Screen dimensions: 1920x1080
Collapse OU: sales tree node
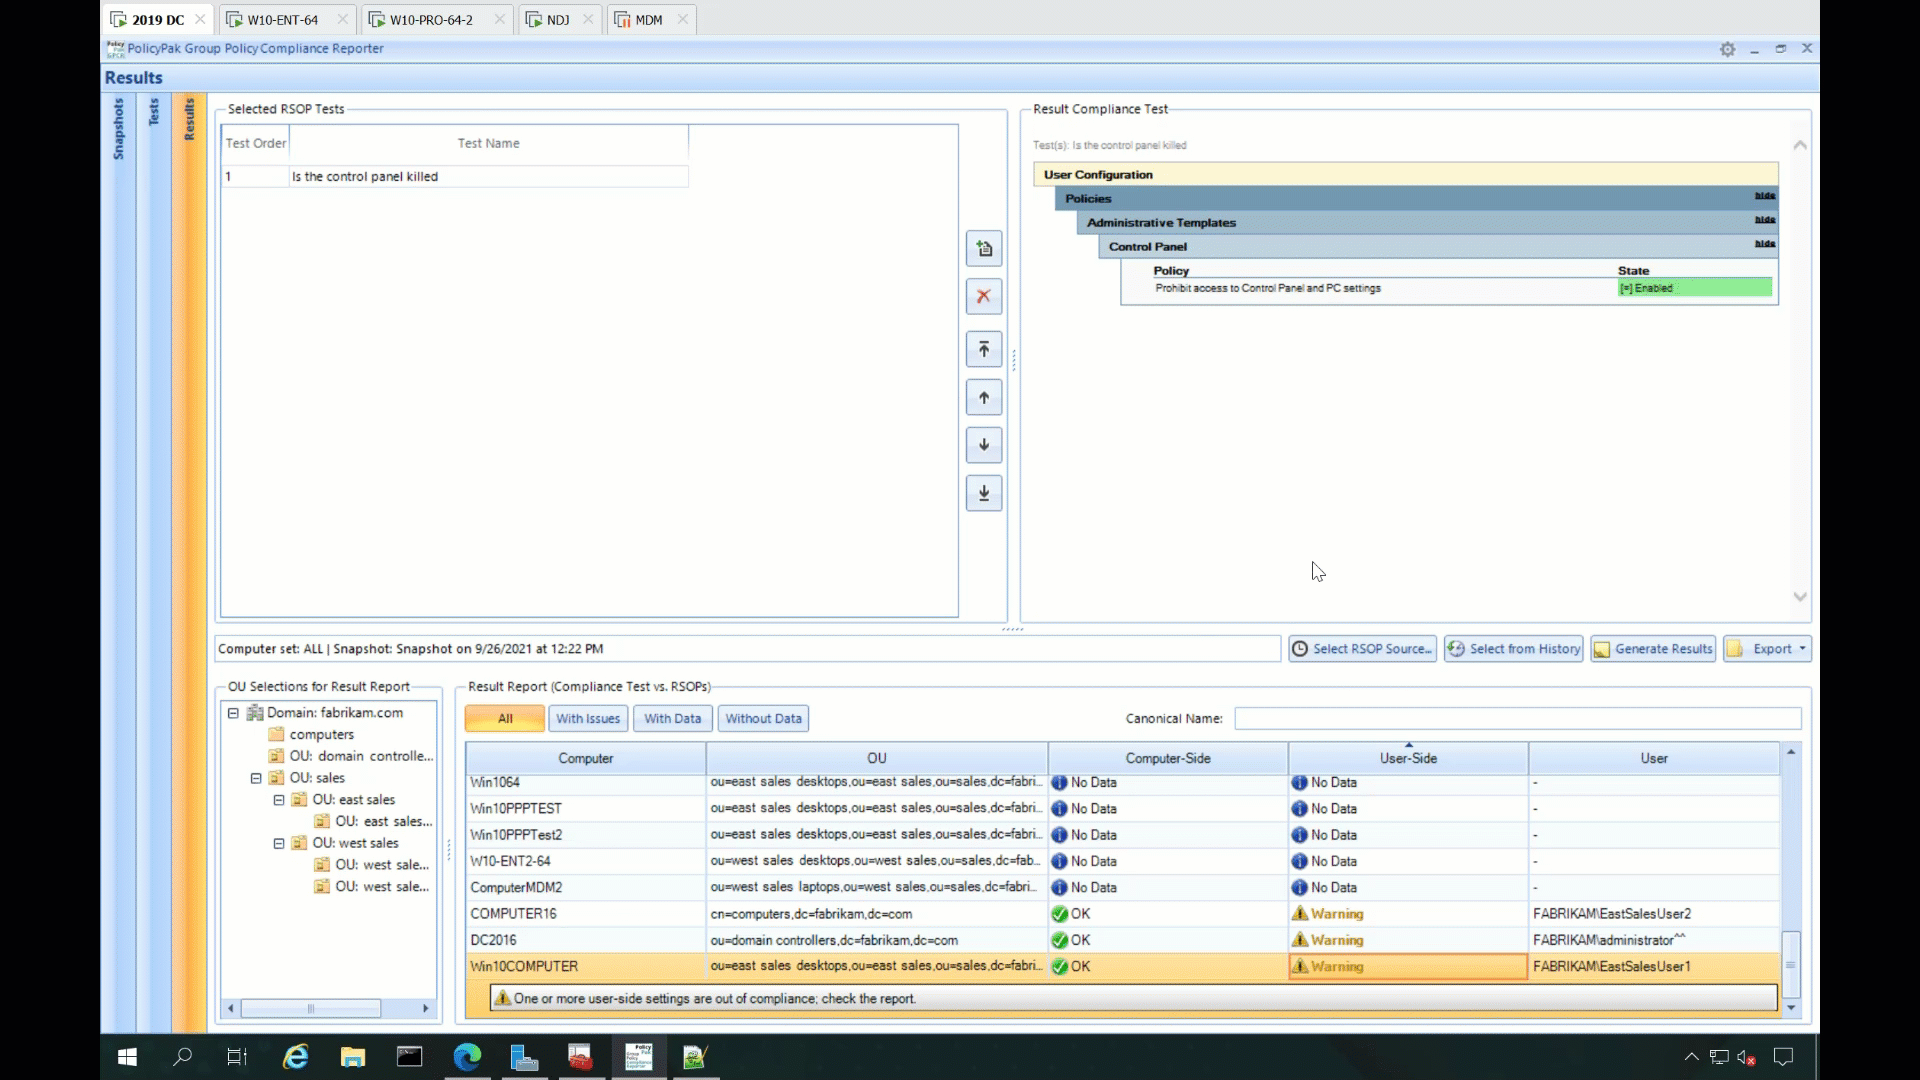point(256,778)
